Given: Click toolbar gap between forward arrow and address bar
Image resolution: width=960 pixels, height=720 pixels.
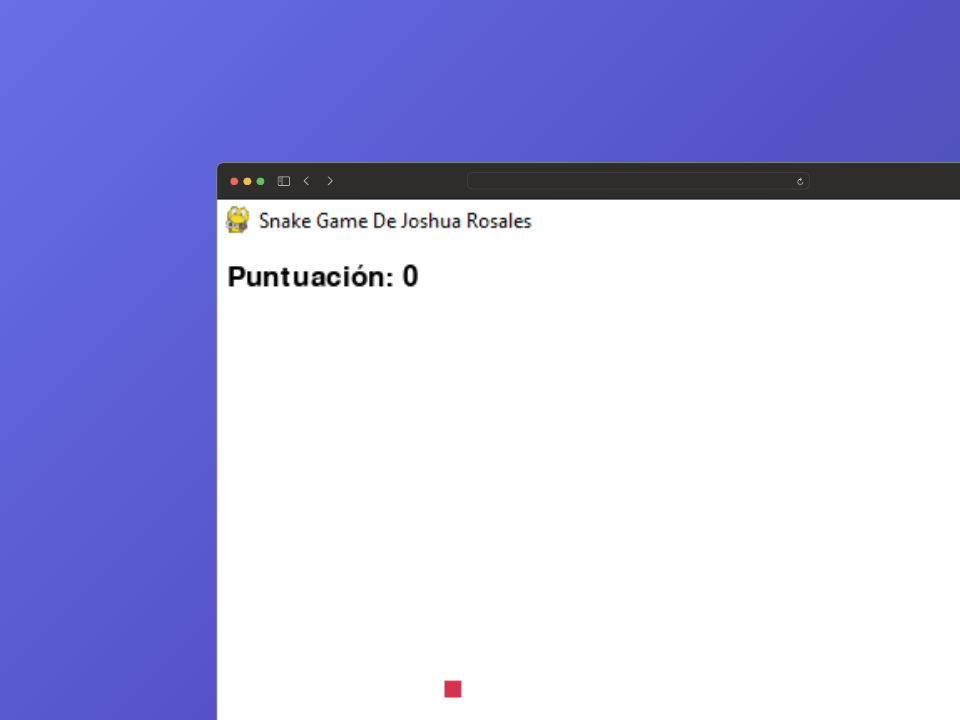Looking at the screenshot, I should pyautogui.click(x=400, y=181).
